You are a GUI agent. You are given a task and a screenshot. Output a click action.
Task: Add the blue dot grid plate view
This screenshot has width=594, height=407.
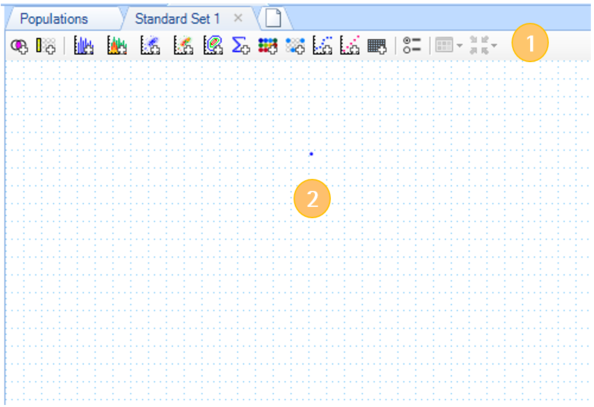295,46
